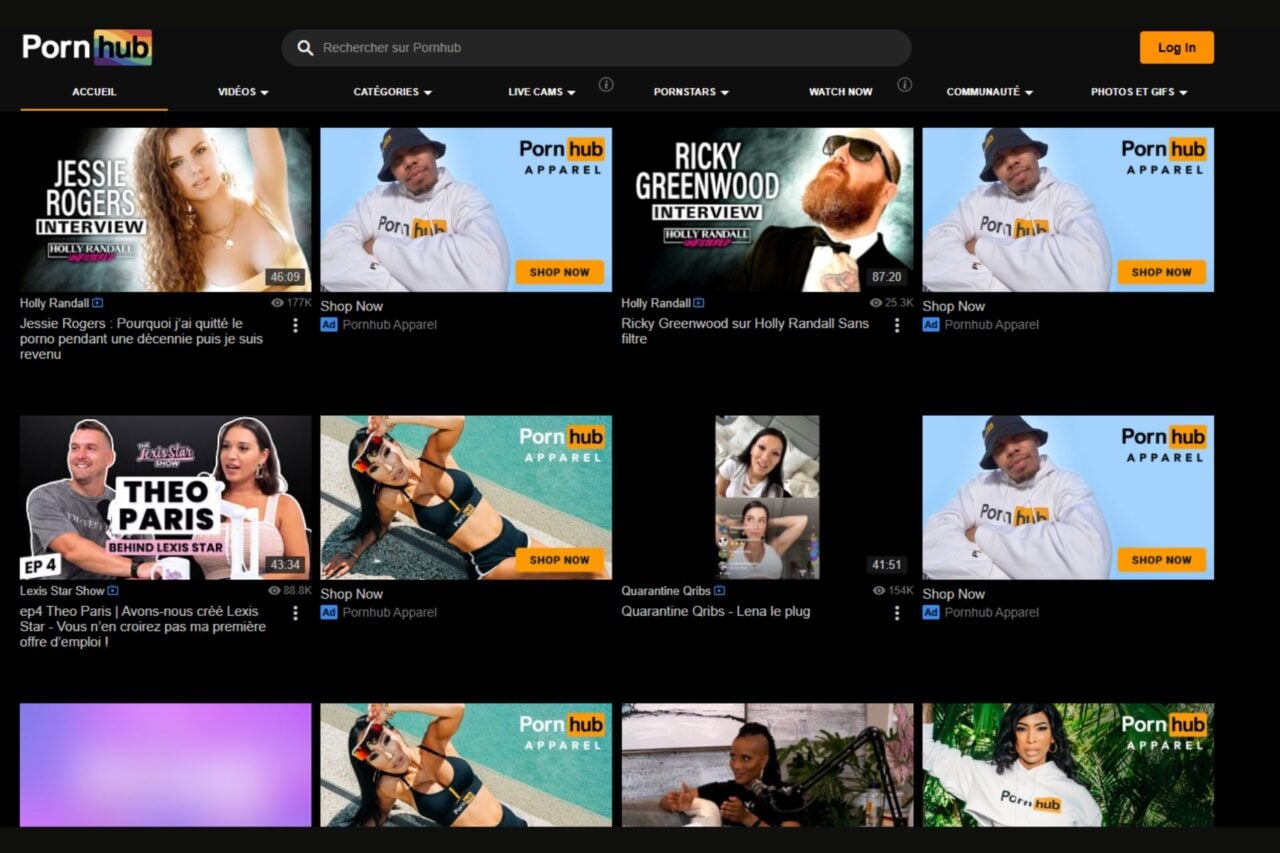Open the Theo Paris EP 4 thumbnail

pyautogui.click(x=165, y=497)
